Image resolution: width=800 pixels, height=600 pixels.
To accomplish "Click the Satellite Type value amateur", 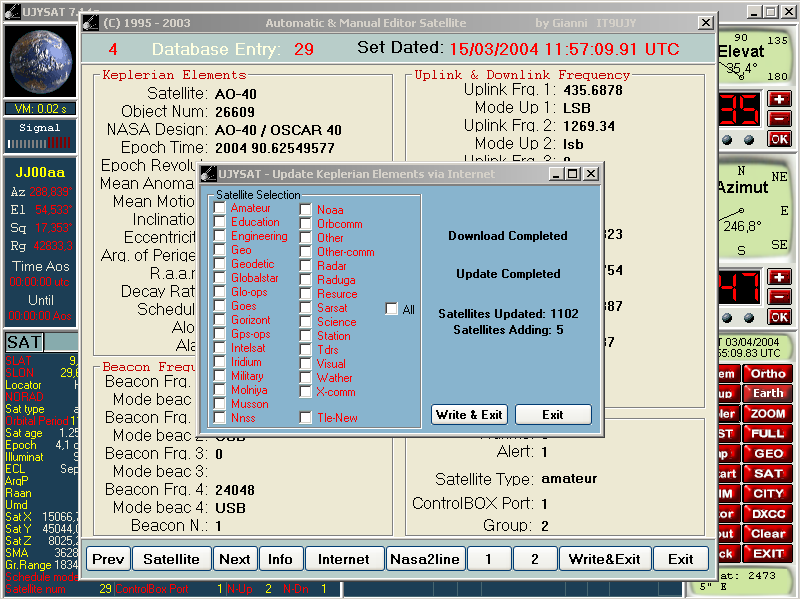I will 569,479.
